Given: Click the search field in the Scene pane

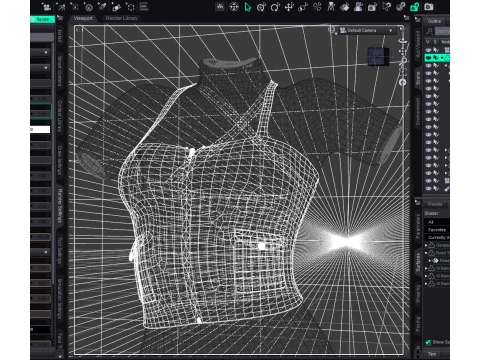Looking at the screenshot, I should (442, 31).
